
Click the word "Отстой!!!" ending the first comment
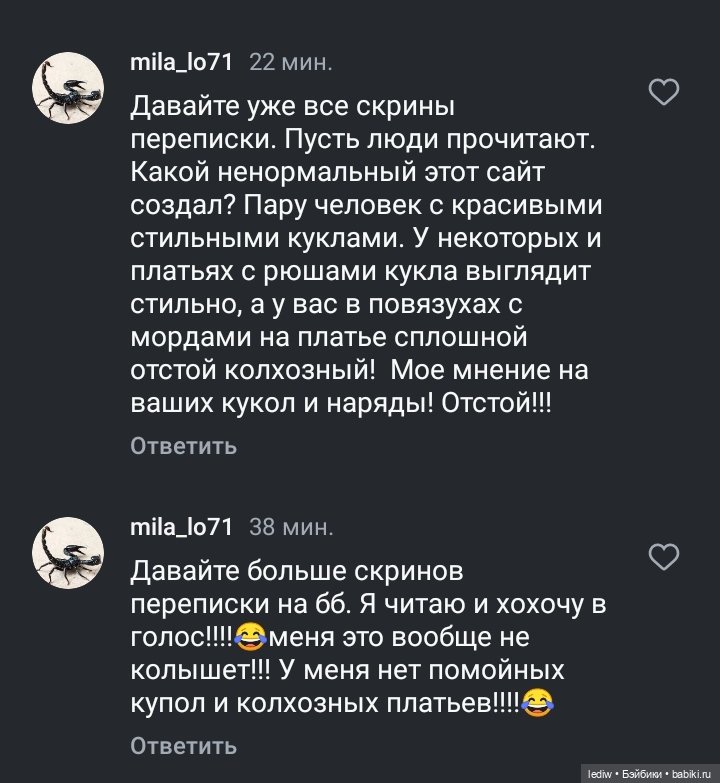(x=494, y=403)
